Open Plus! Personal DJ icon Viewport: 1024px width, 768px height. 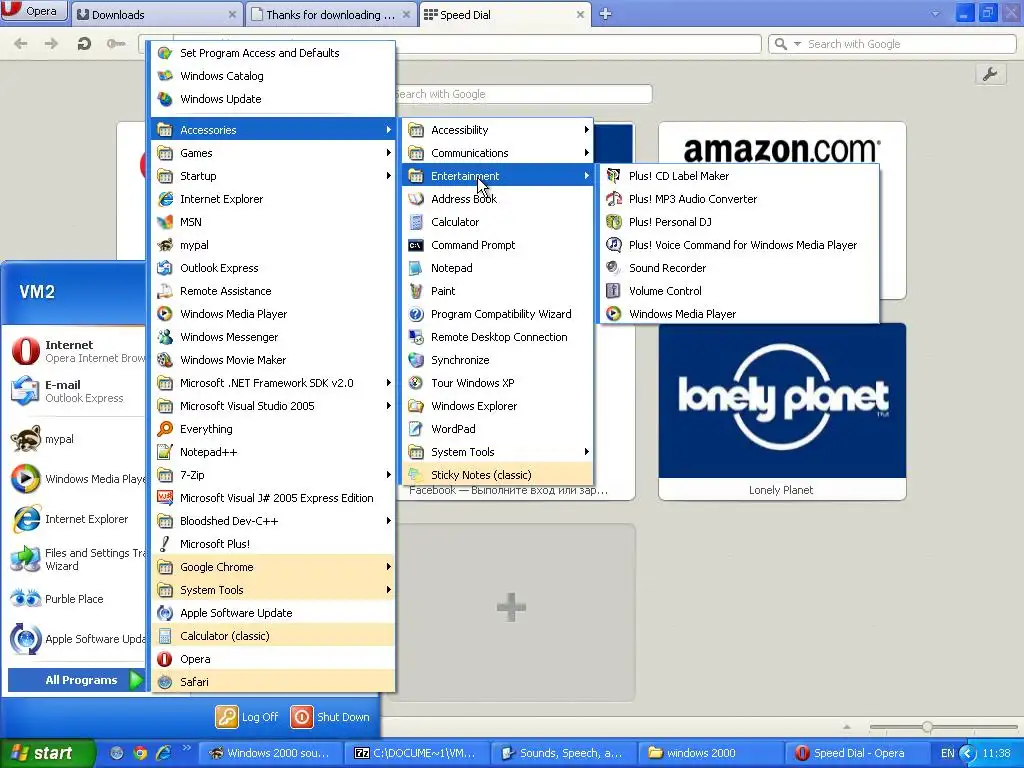[x=613, y=221]
